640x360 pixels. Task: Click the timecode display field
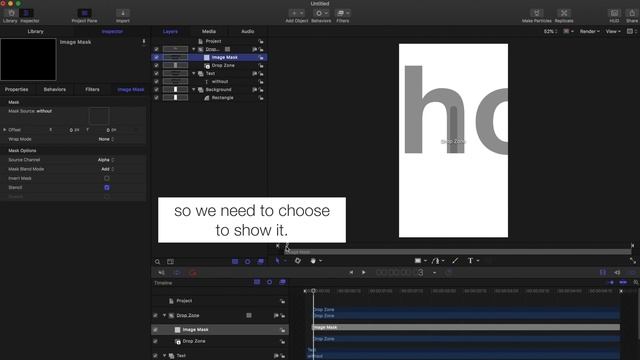(400, 273)
